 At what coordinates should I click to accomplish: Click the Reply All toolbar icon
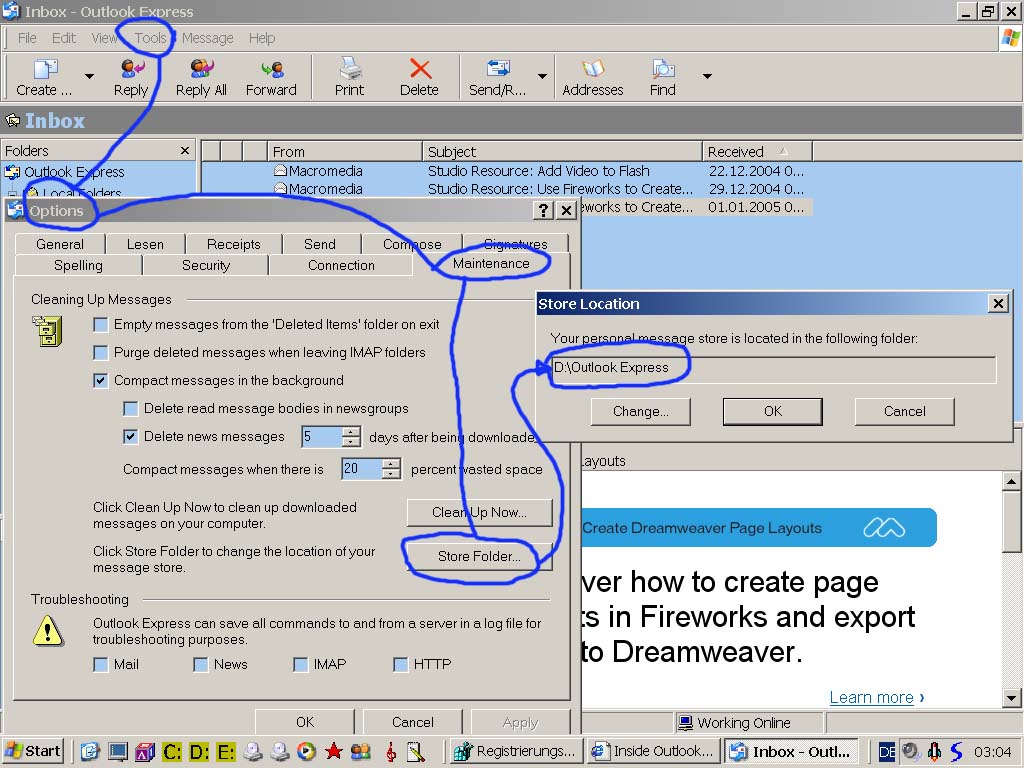pos(202,69)
